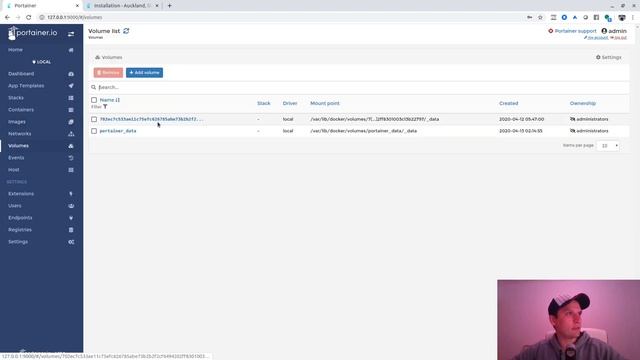Open the Home sidebar entry

point(16,50)
